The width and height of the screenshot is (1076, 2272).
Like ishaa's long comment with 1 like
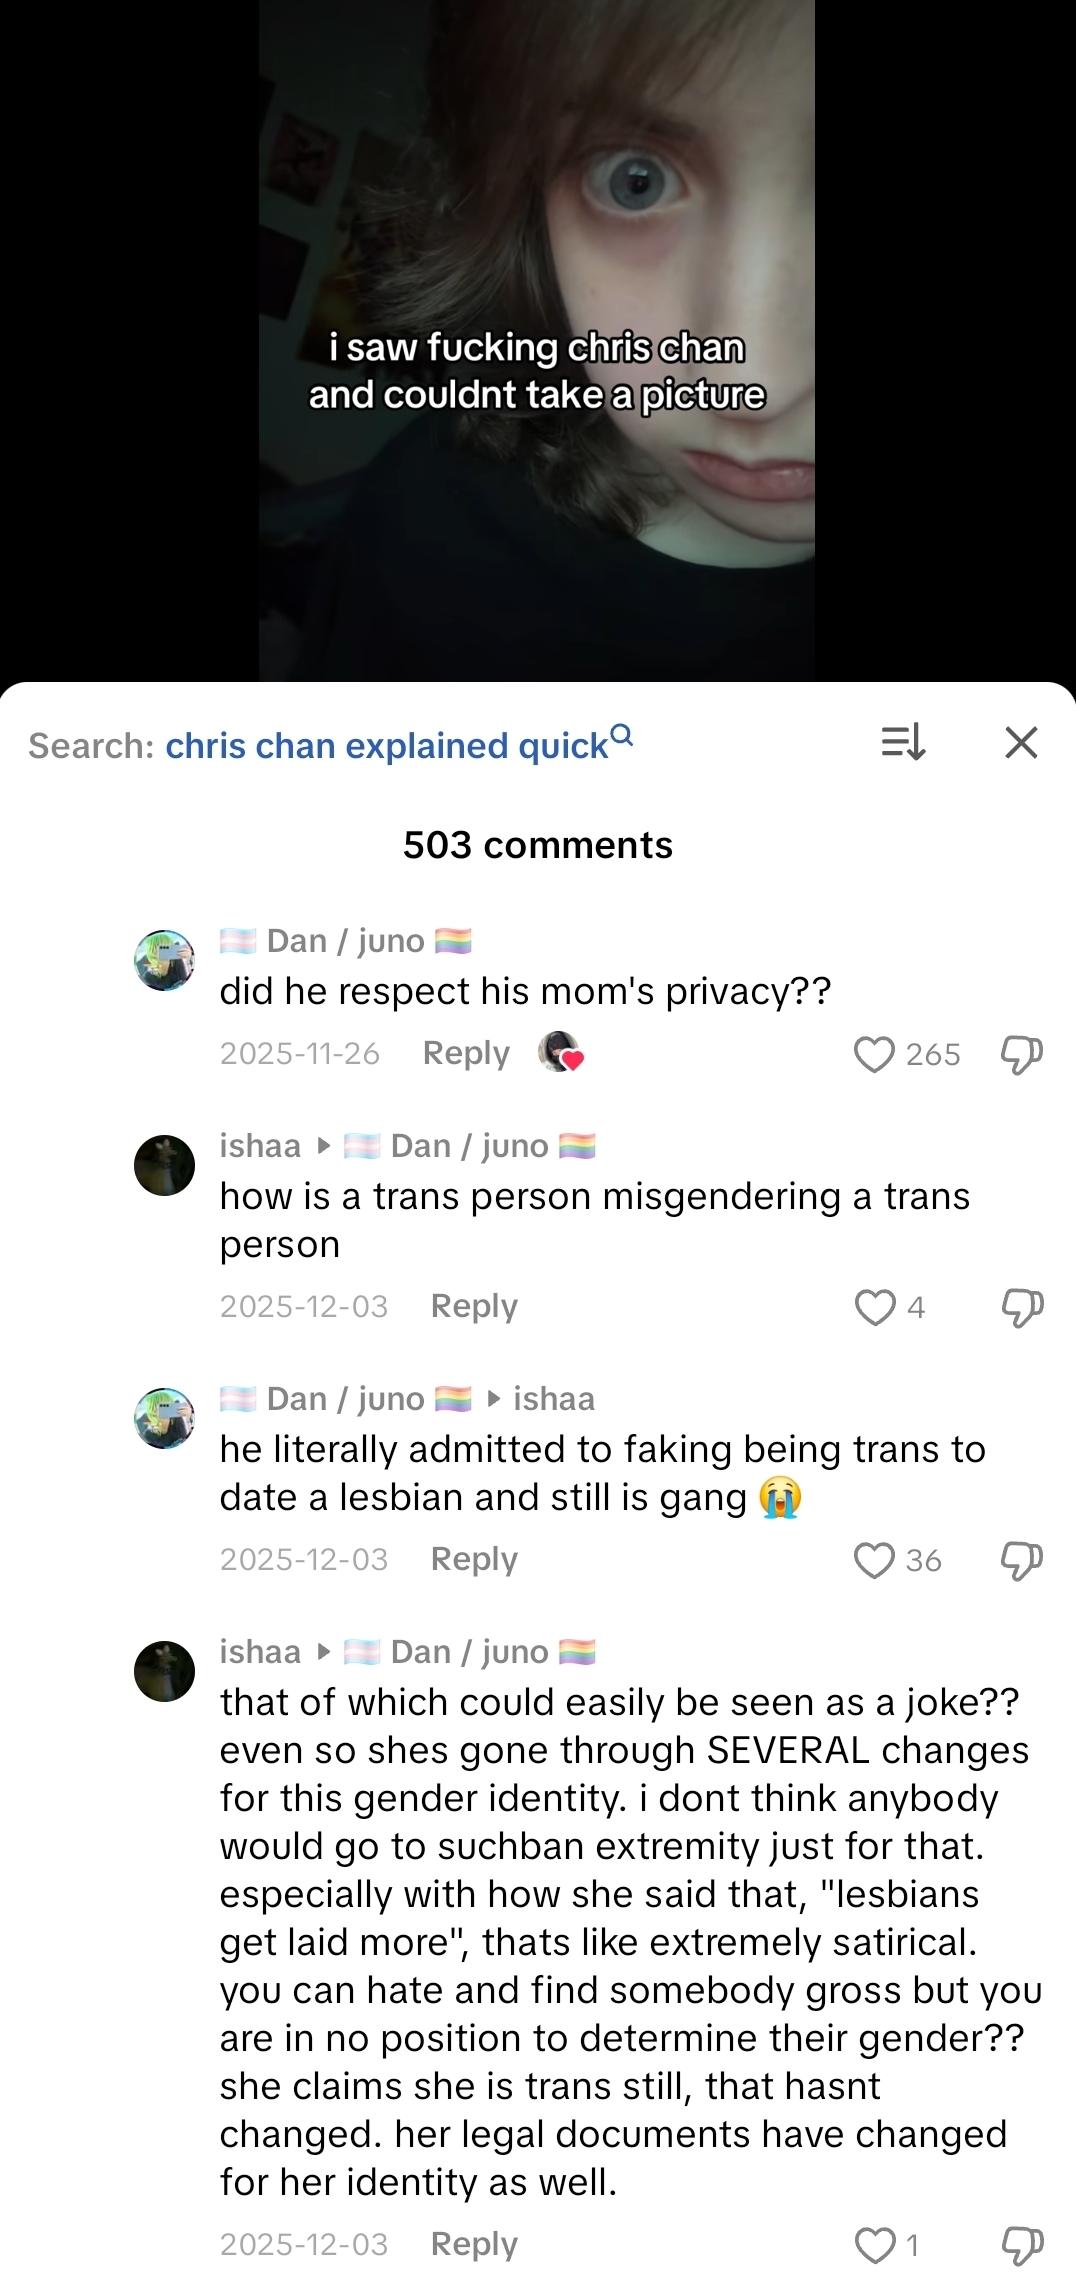(874, 2245)
